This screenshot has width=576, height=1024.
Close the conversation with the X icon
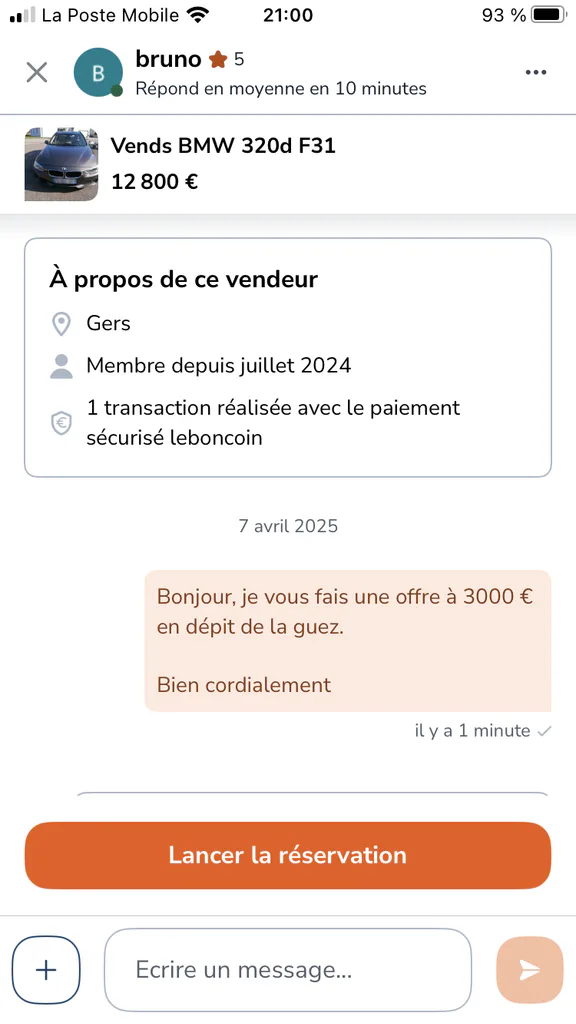point(37,72)
